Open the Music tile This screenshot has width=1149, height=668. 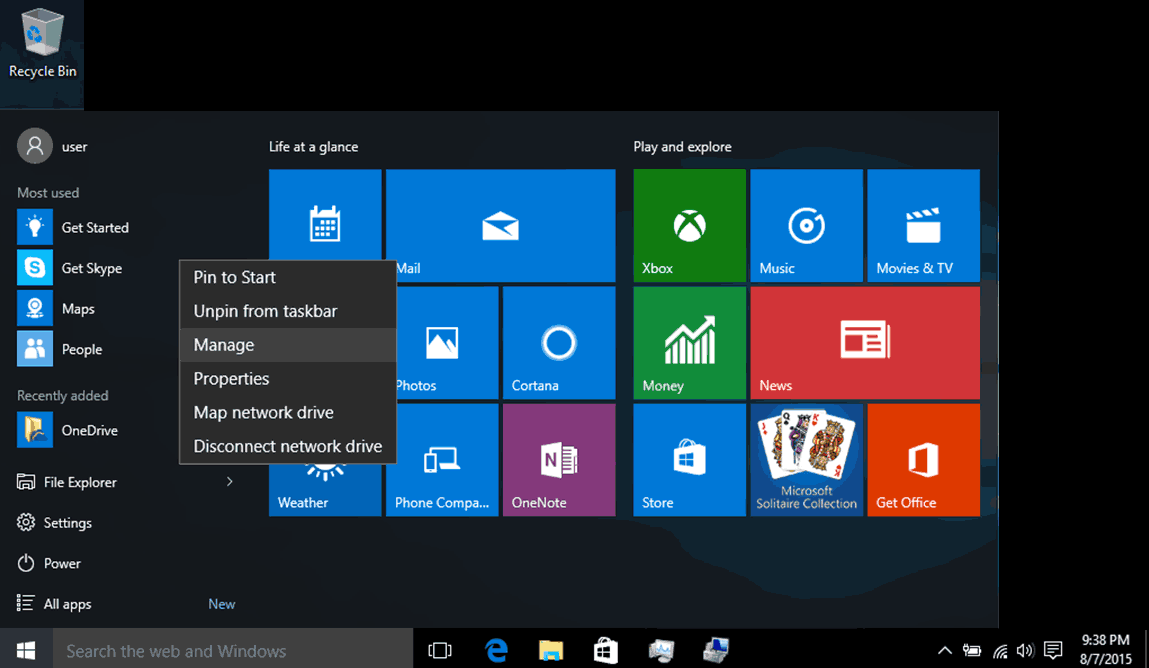807,226
